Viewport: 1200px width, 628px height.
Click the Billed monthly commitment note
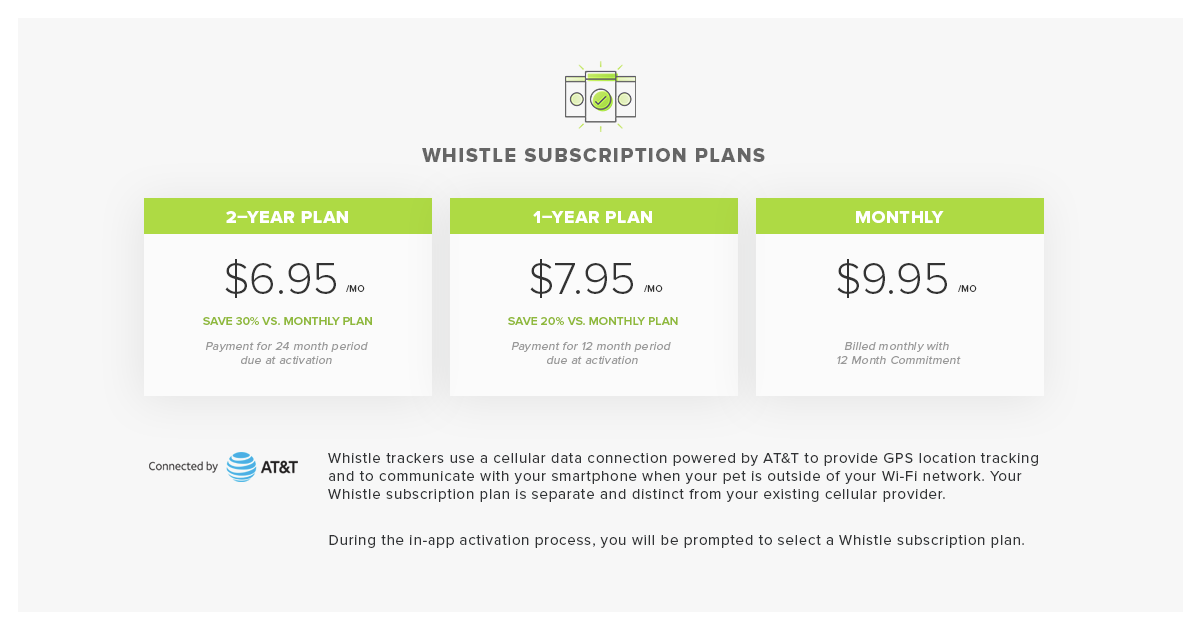[x=898, y=353]
